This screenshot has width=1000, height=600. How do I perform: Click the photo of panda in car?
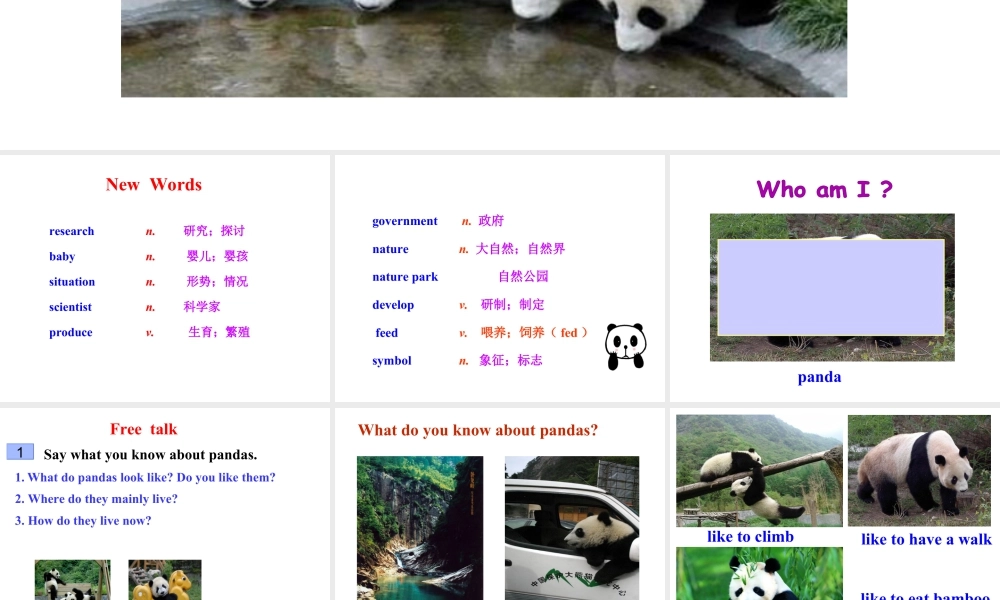[x=571, y=527]
